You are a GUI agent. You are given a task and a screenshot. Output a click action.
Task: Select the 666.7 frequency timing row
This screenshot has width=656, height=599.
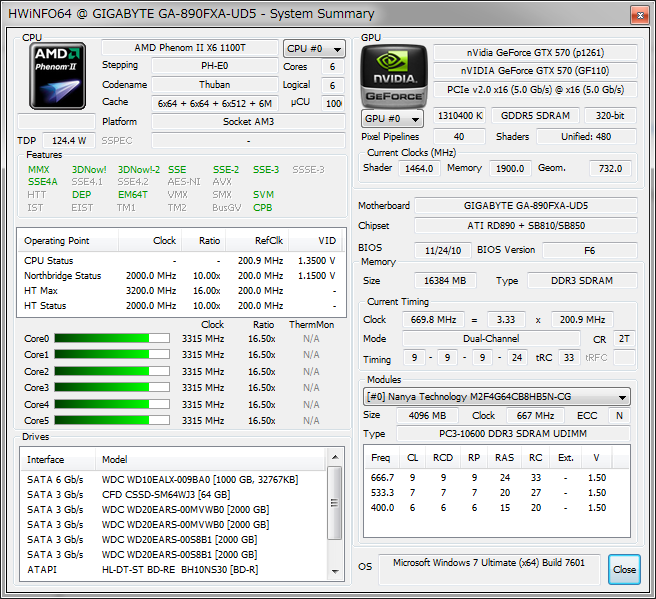click(x=497, y=477)
